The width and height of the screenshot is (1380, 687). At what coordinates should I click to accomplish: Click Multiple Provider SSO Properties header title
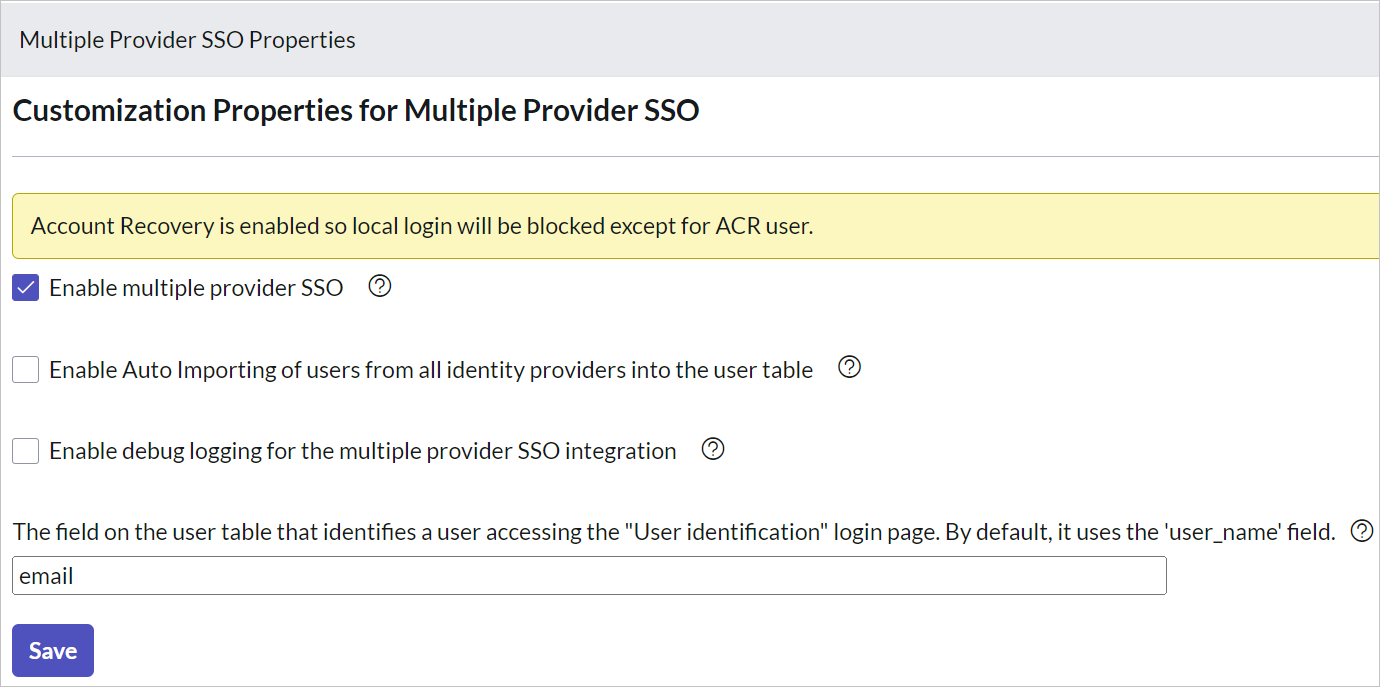tap(187, 40)
